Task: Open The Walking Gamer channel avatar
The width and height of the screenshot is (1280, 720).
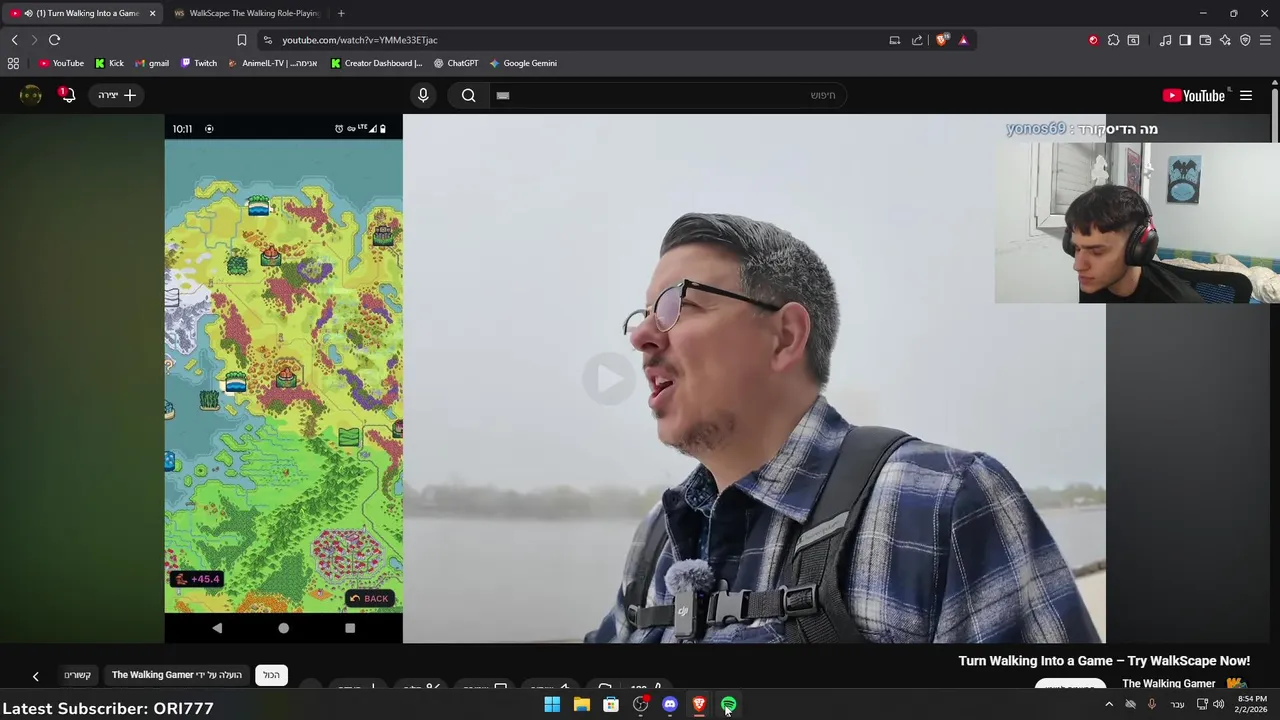Action: tap(1237, 685)
